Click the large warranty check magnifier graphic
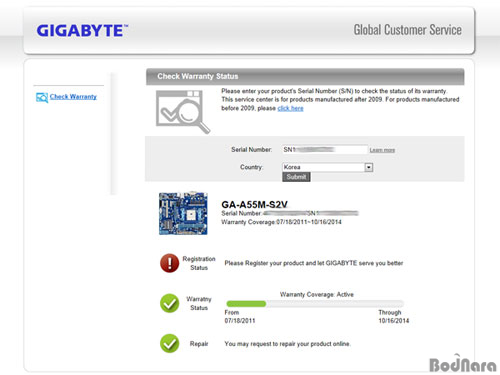The height and width of the screenshot is (375, 500). (183, 112)
